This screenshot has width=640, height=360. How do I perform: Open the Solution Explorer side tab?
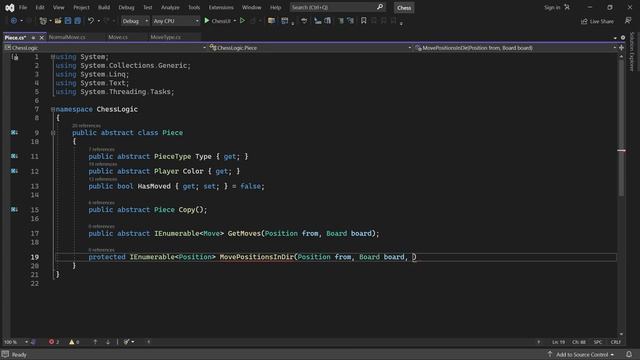[x=632, y=51]
